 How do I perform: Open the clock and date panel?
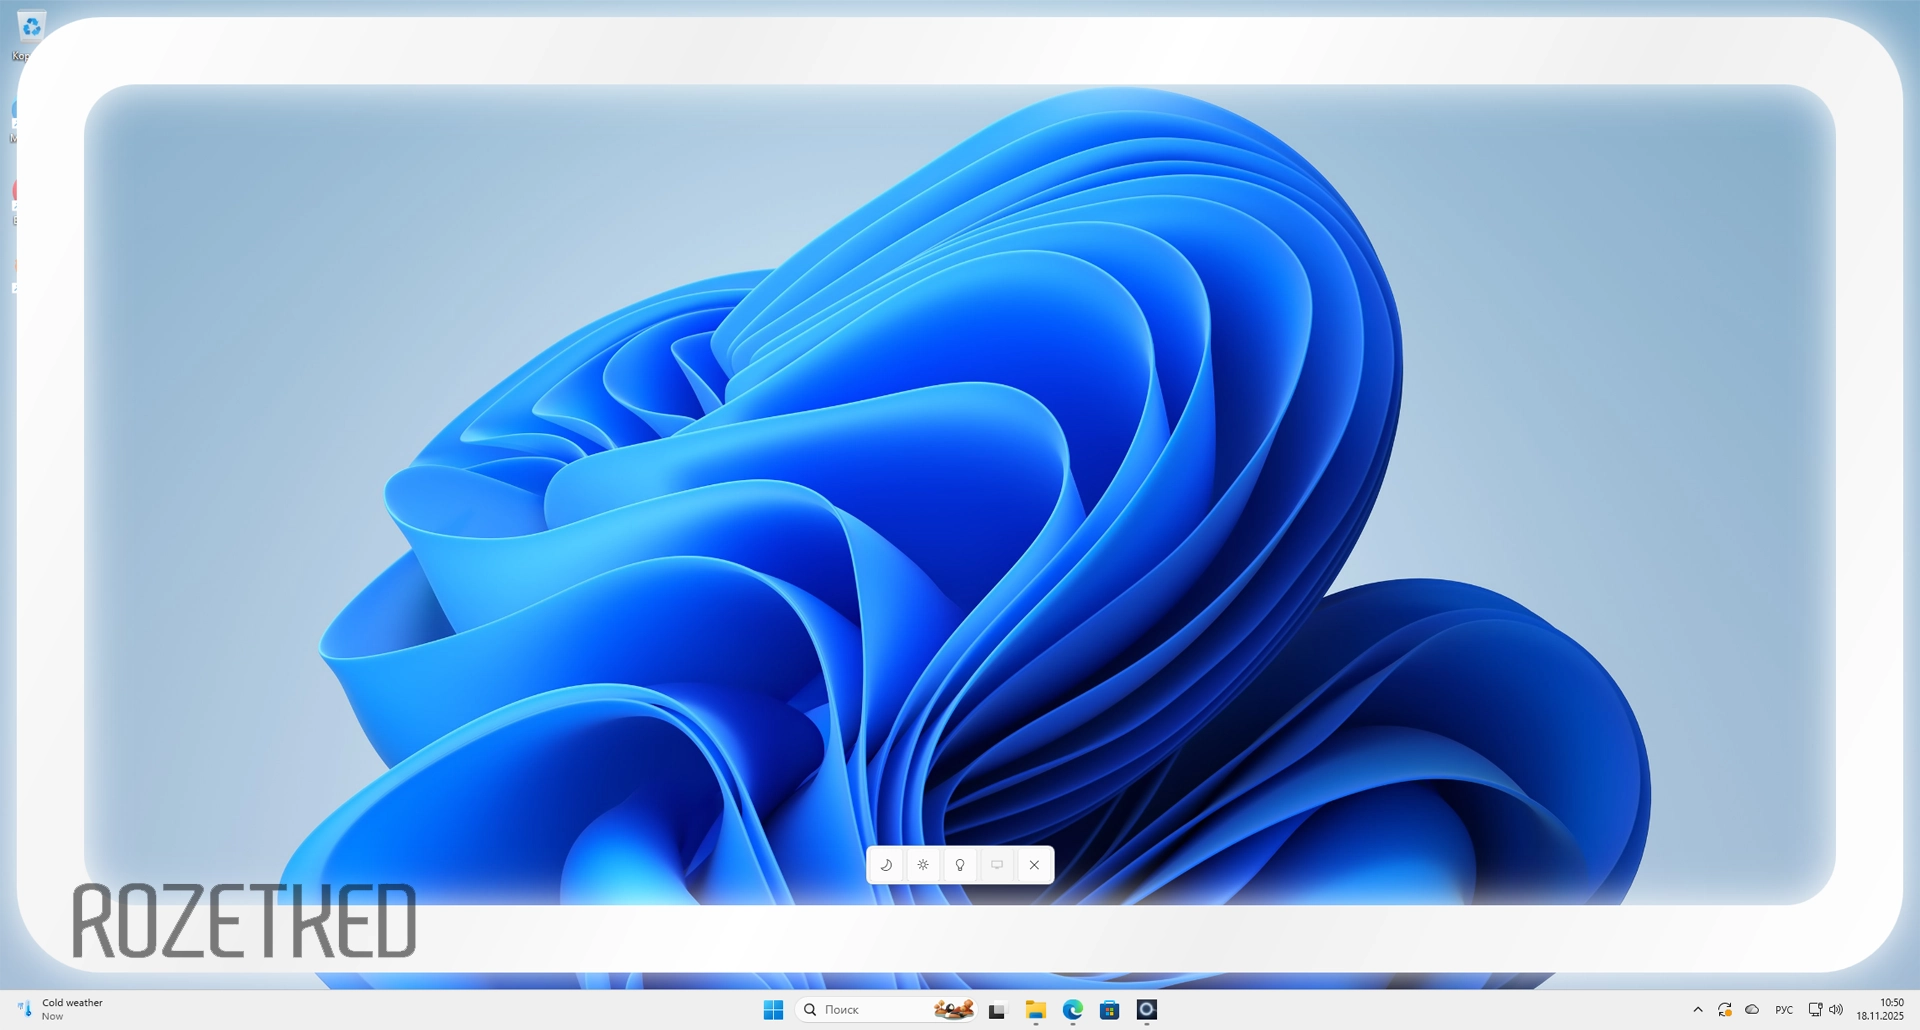pyautogui.click(x=1880, y=1009)
